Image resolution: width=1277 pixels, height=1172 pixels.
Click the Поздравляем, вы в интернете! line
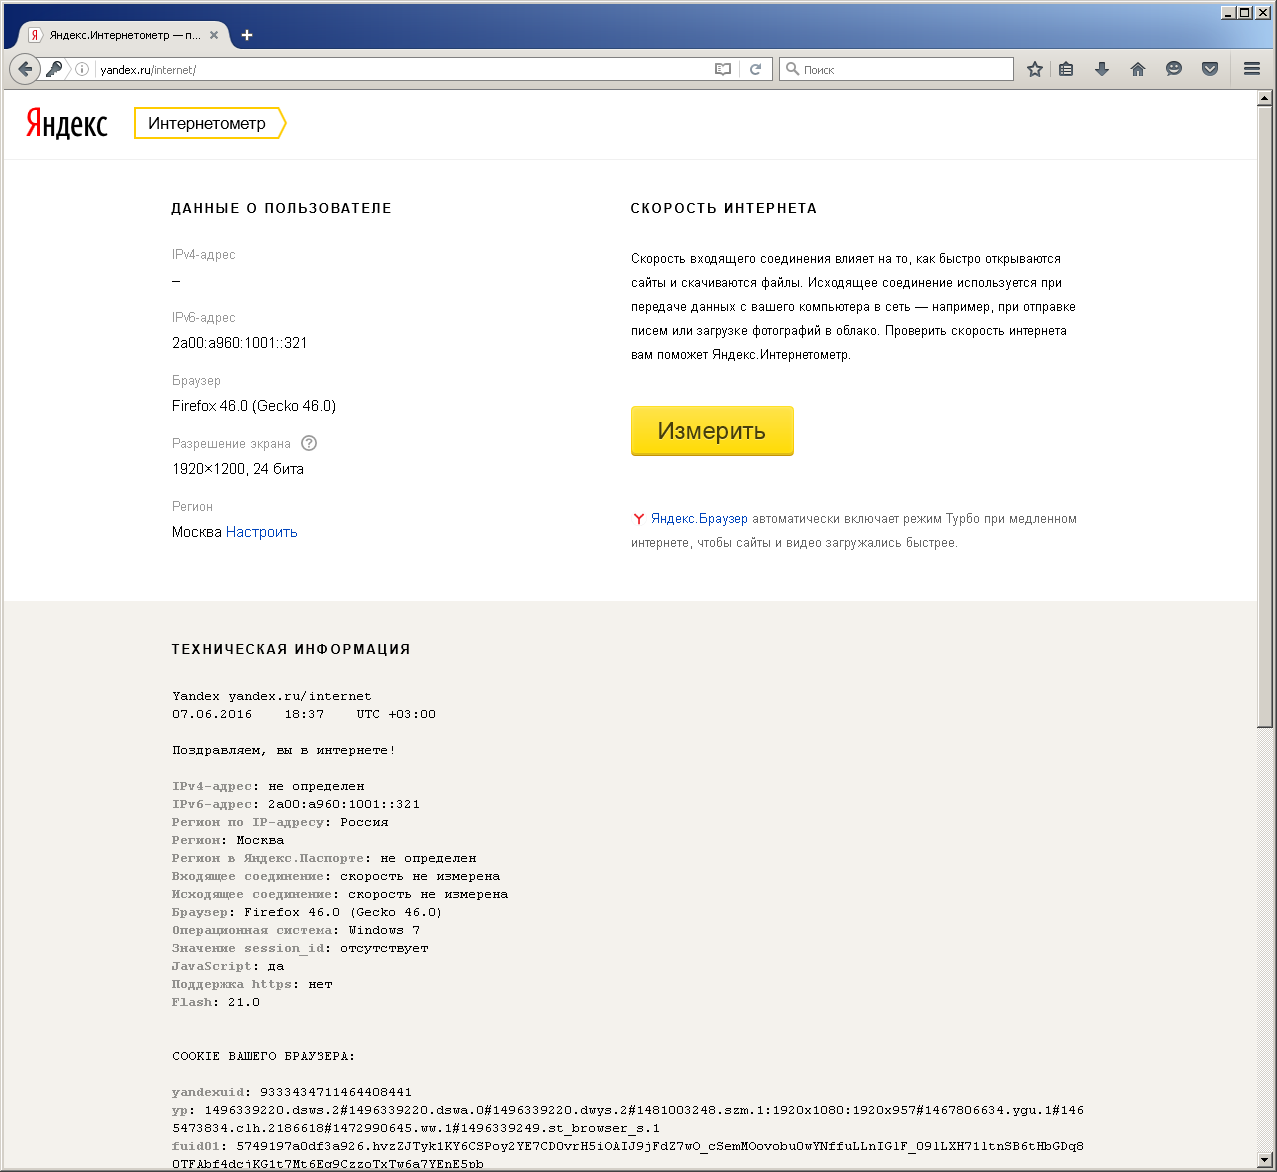pos(284,750)
